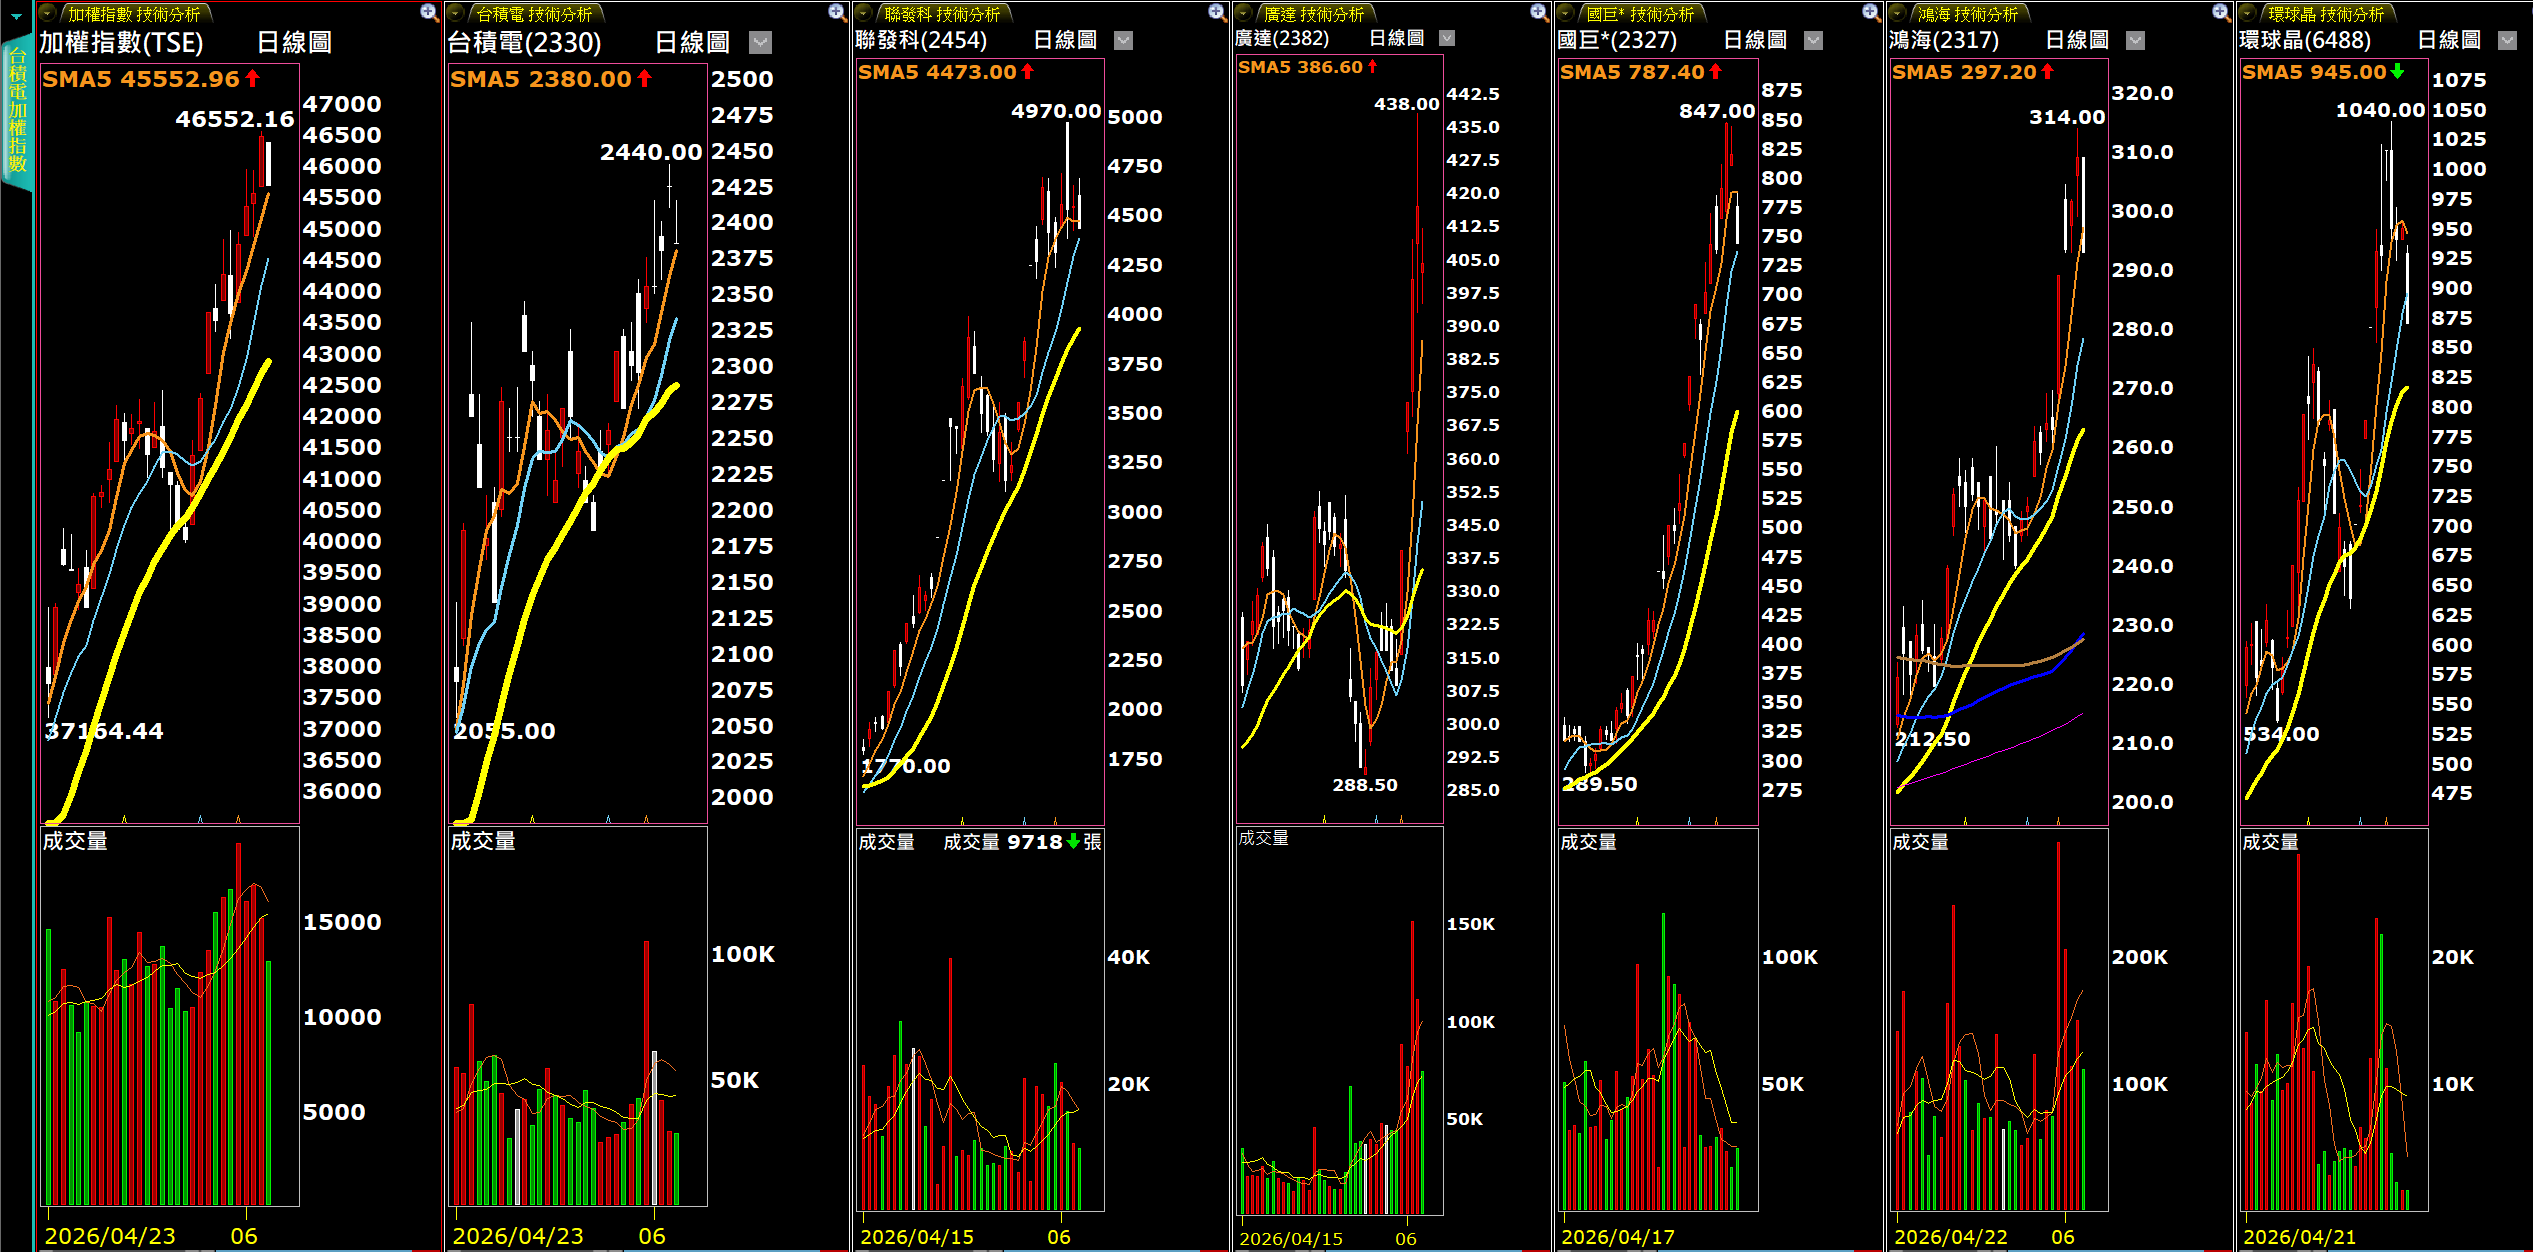Open round menu icon of 加權指數 panel
Image resolution: width=2533 pixels, height=1252 pixels.
click(x=47, y=14)
